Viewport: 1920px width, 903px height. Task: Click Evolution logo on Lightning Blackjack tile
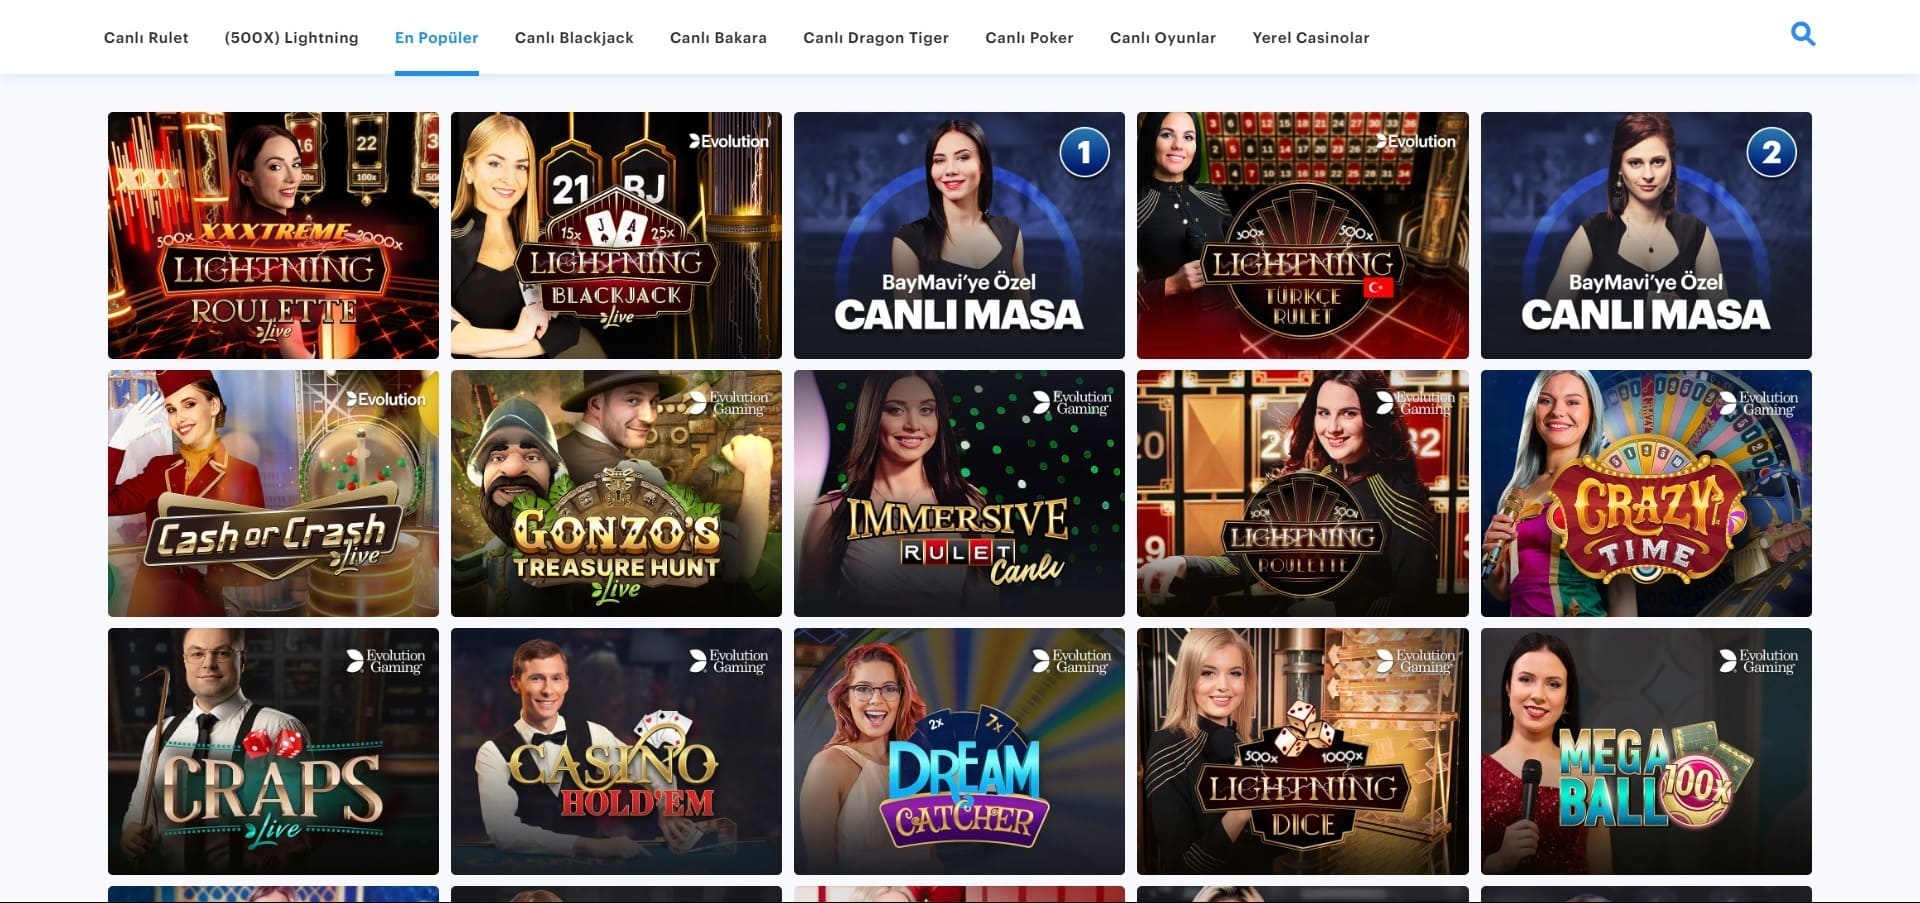[x=729, y=141]
